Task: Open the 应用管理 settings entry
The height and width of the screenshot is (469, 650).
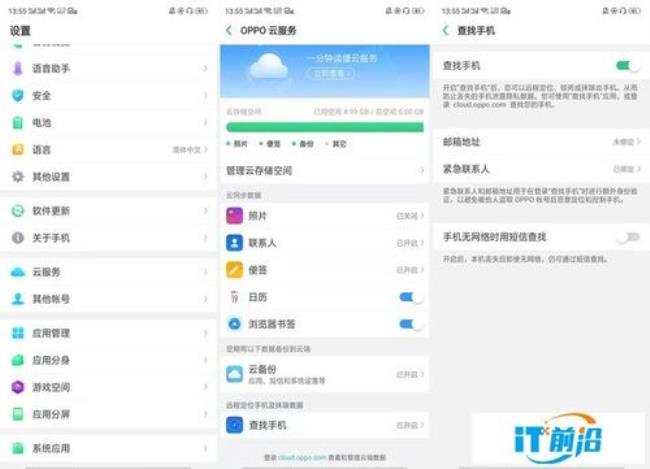Action: [108, 333]
